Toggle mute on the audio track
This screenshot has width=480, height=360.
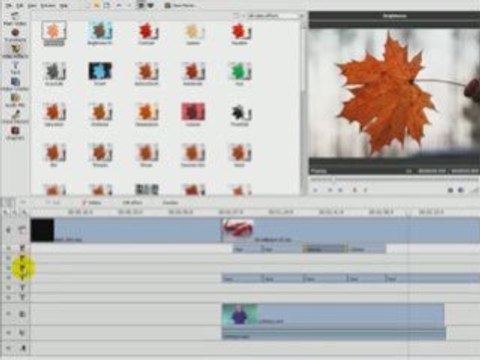click(9, 333)
